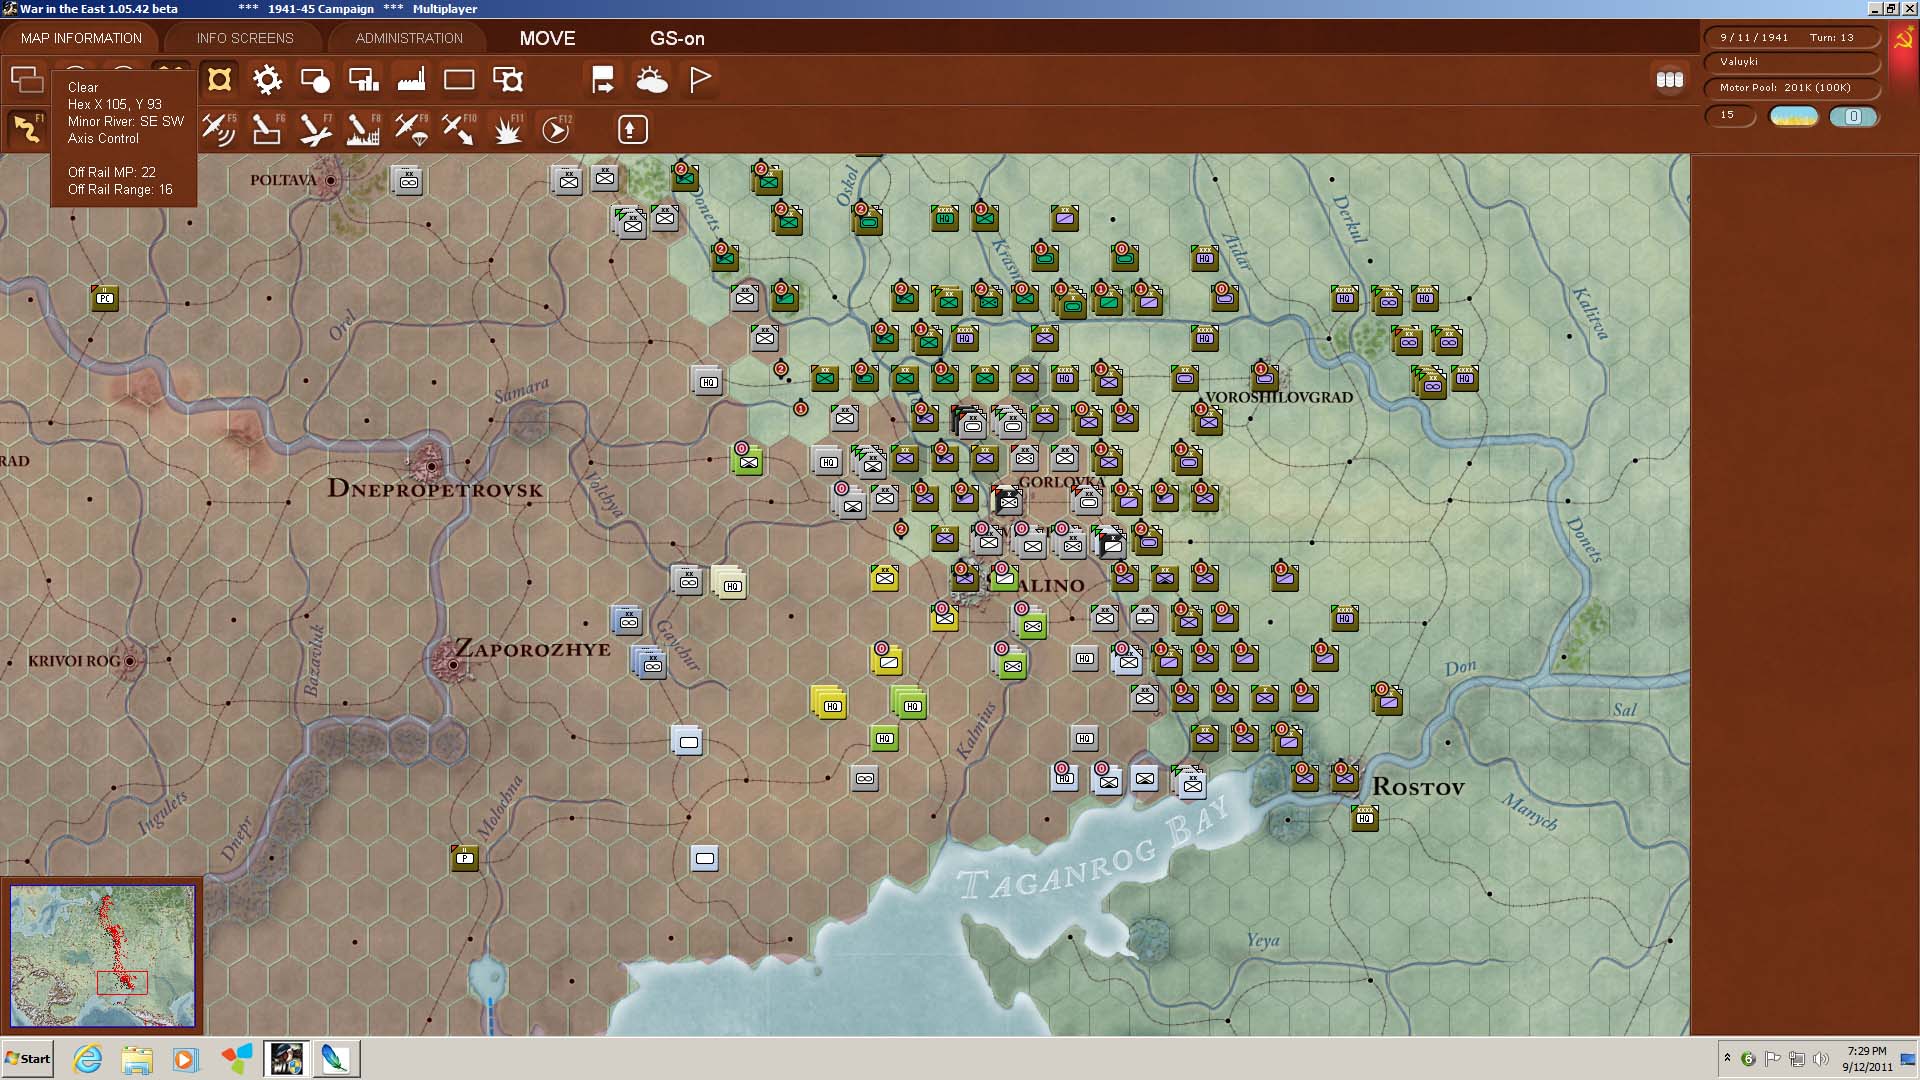Click the rectangle-with-circle toolbar icon
The height and width of the screenshot is (1080, 1920).
[315, 79]
